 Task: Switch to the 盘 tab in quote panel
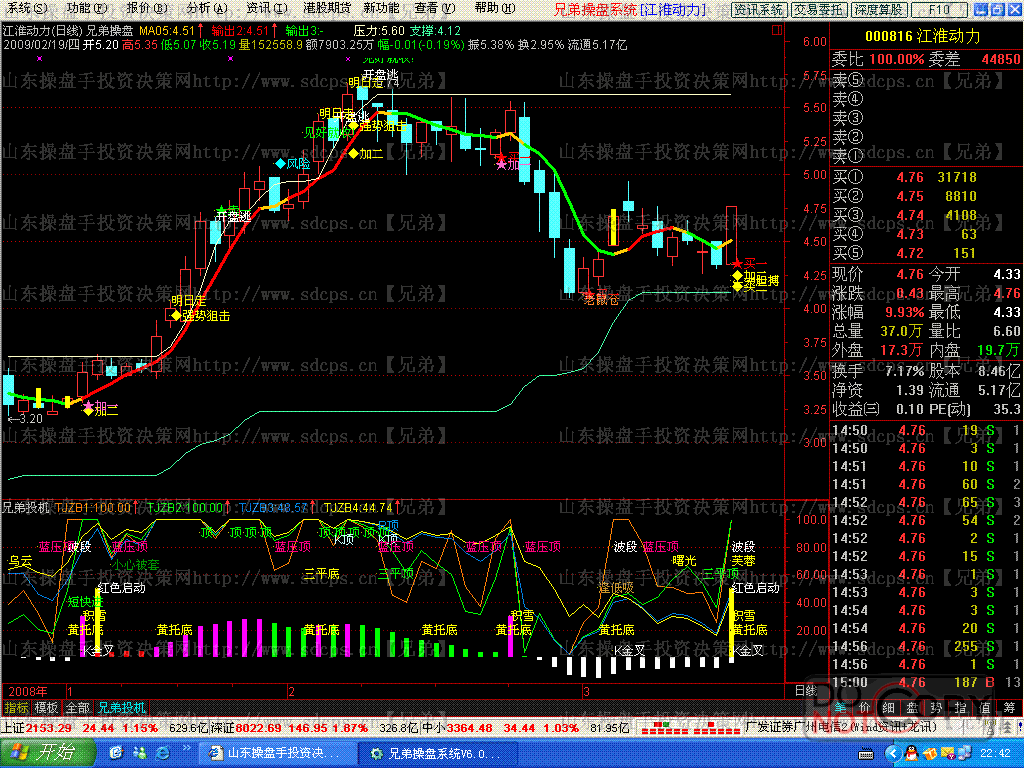click(912, 707)
